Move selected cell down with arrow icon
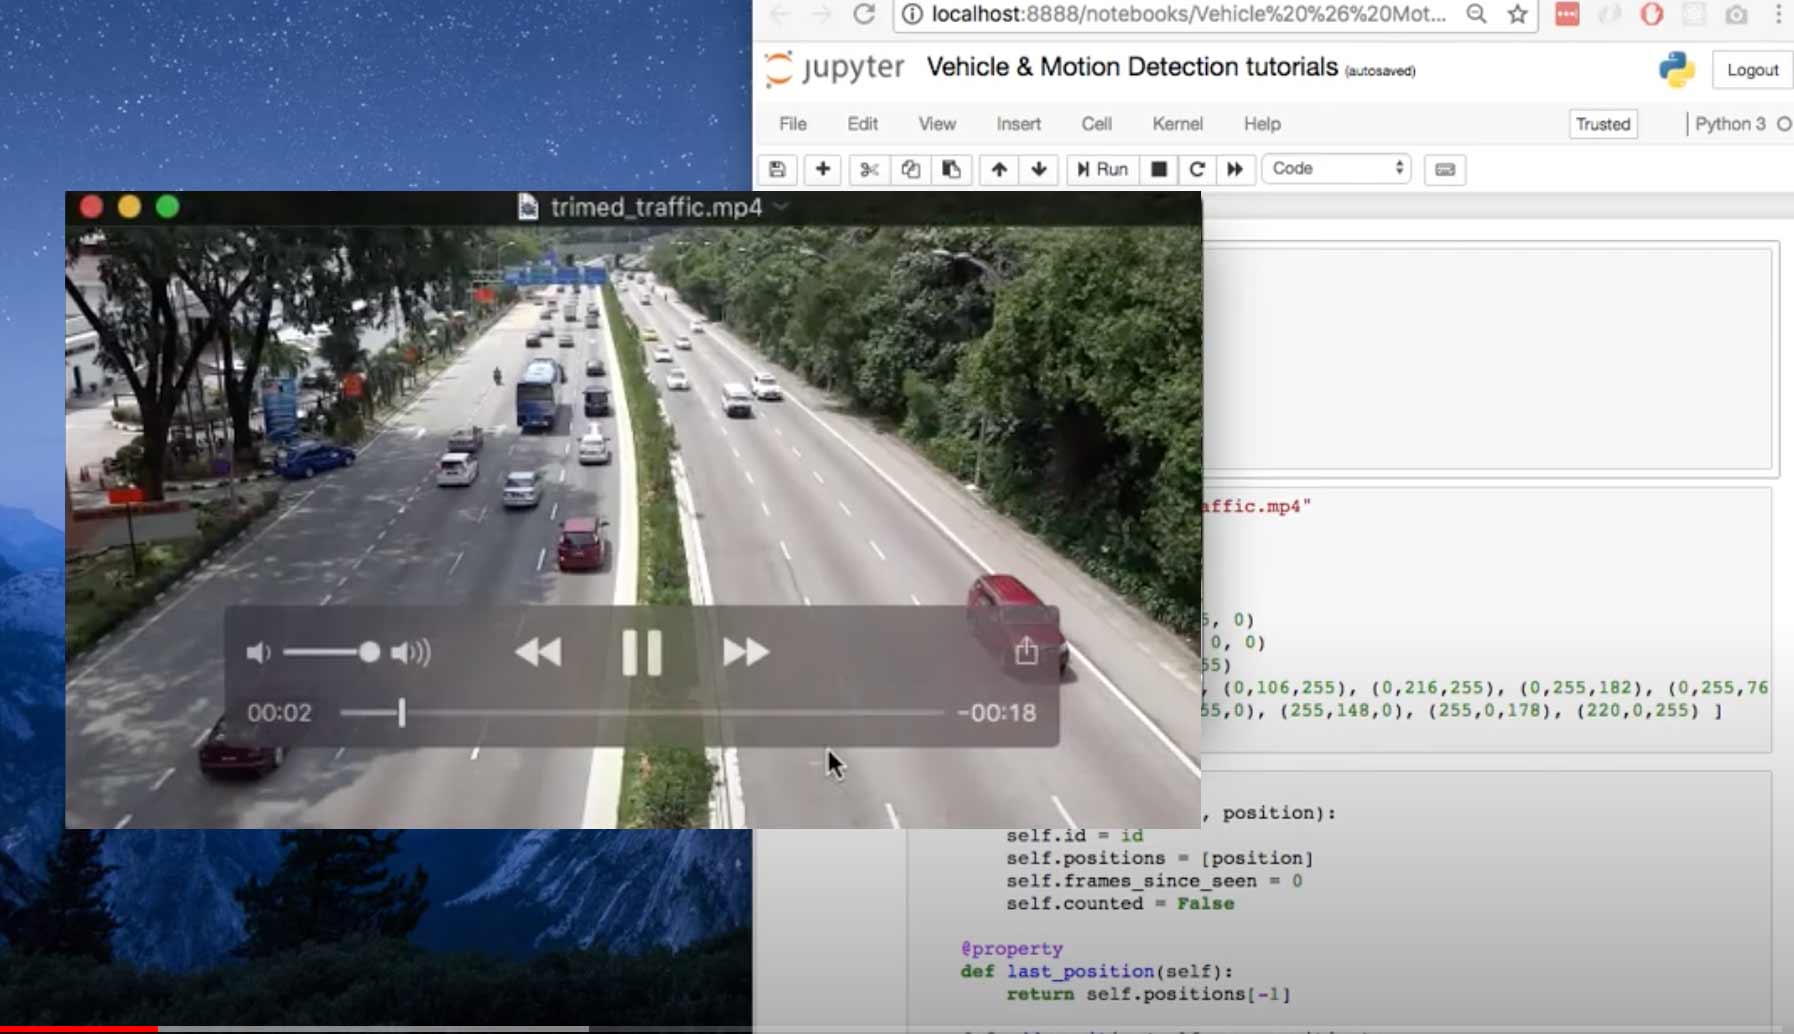 point(1039,169)
